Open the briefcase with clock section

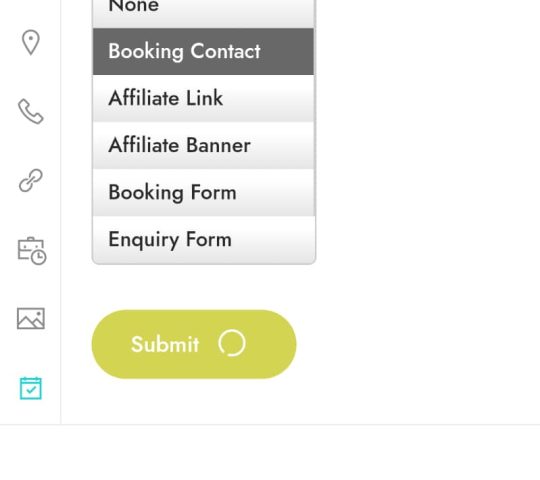pyautogui.click(x=32, y=251)
